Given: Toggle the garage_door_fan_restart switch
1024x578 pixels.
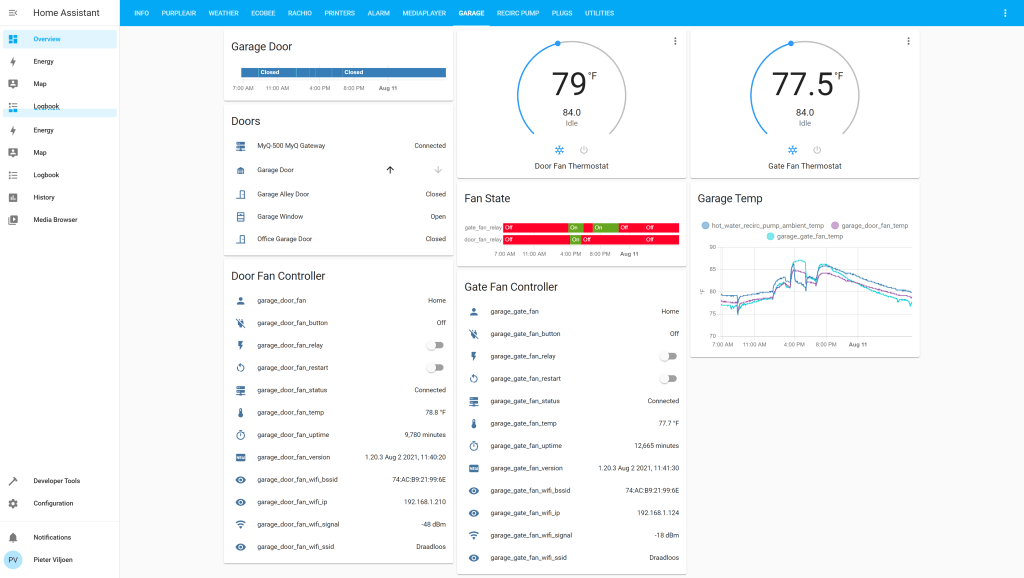Looking at the screenshot, I should [435, 368].
